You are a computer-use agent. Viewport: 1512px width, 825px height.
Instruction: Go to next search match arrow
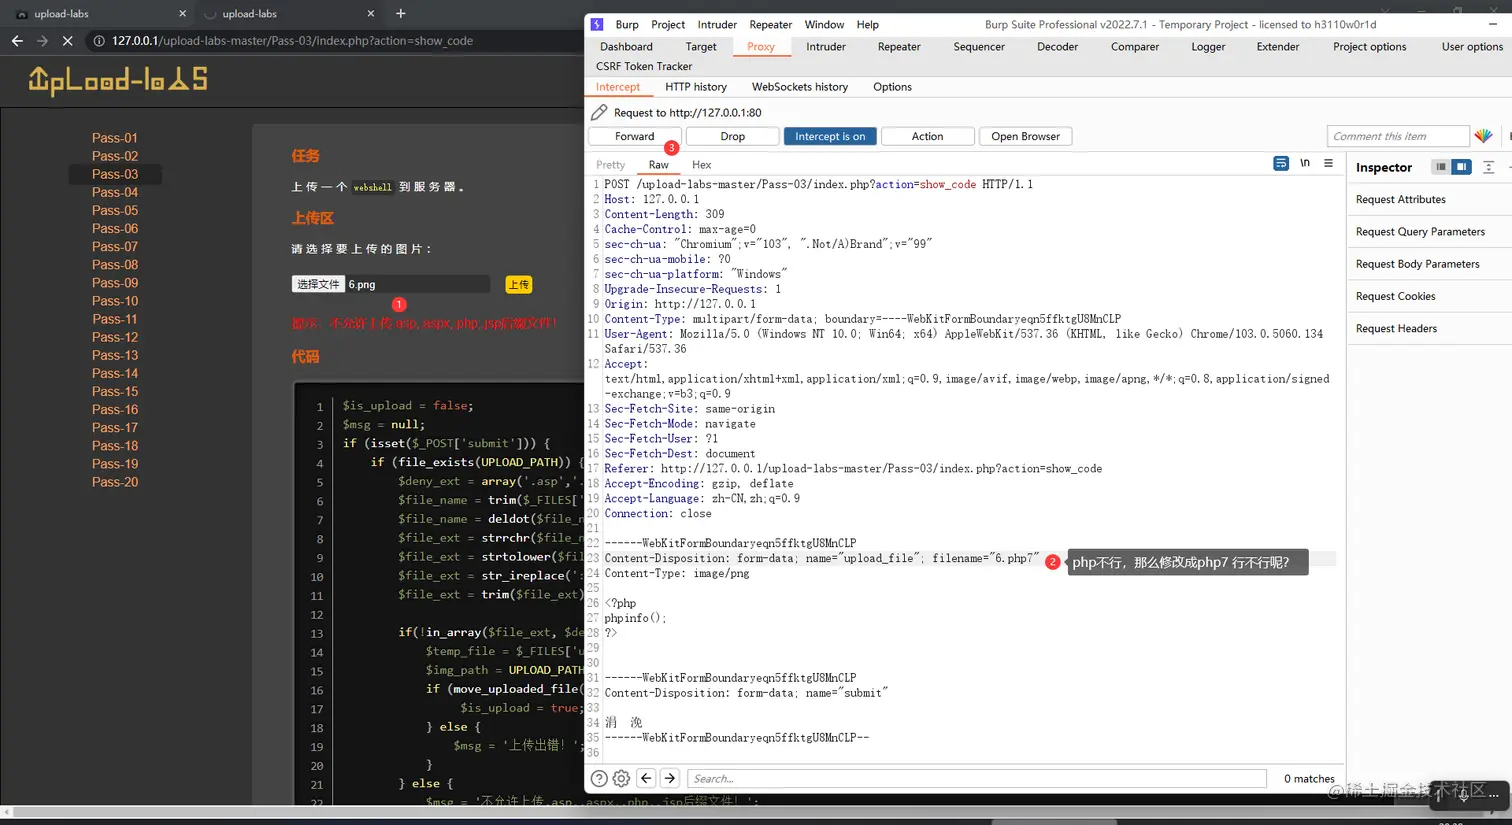tap(670, 778)
